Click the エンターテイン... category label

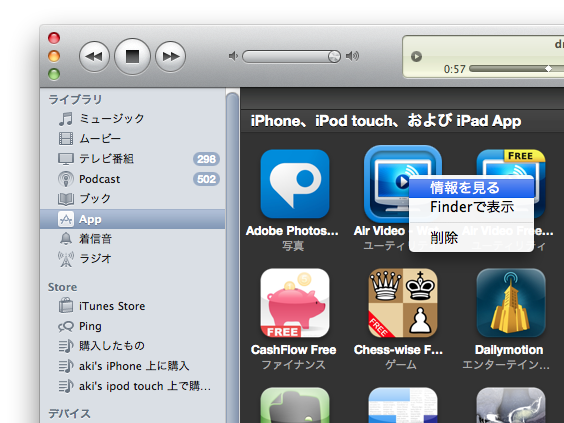click(506, 365)
